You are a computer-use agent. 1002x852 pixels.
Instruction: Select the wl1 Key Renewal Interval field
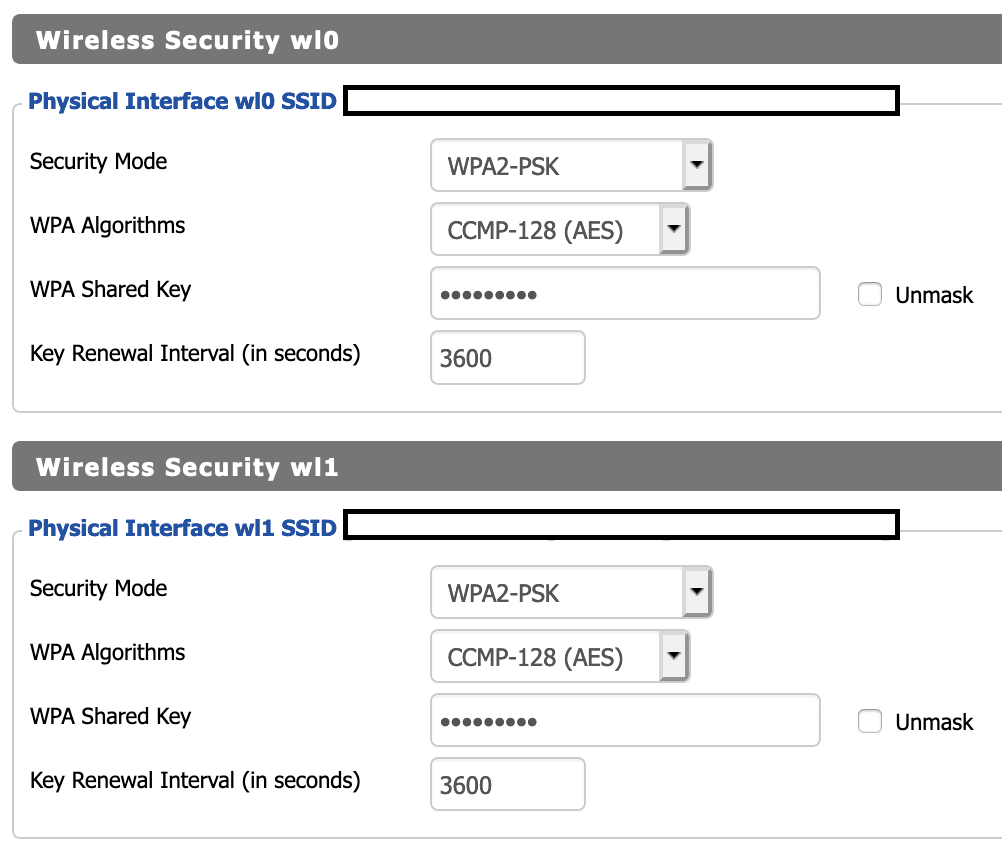[x=507, y=784]
